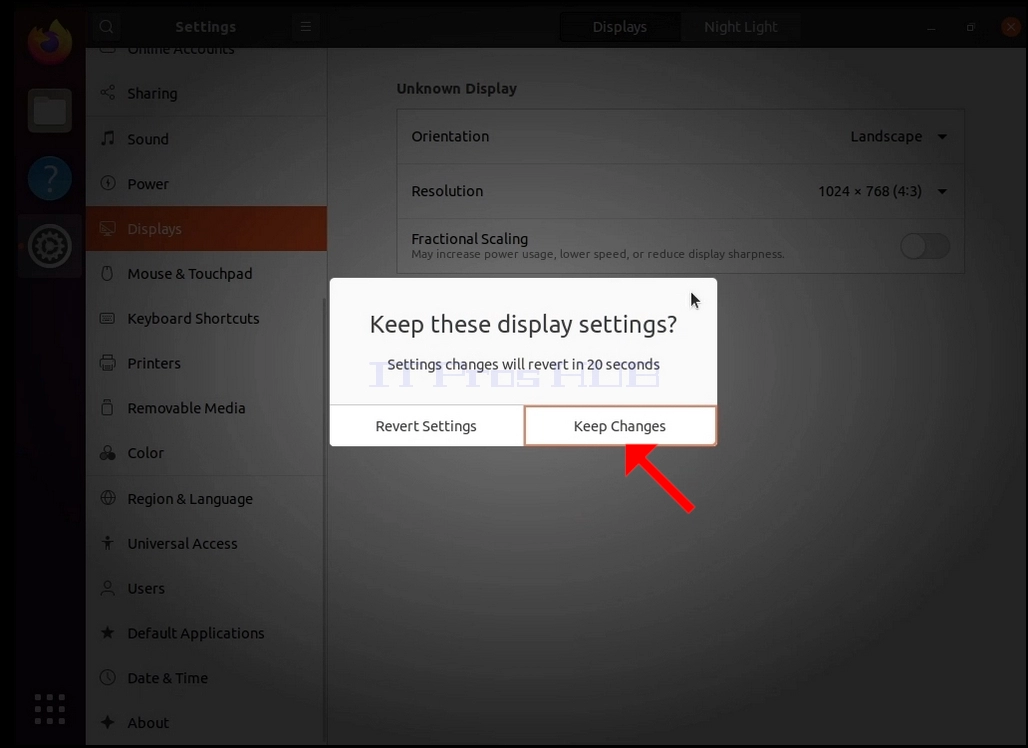
Task: Click the Printers icon
Action: tap(108, 363)
